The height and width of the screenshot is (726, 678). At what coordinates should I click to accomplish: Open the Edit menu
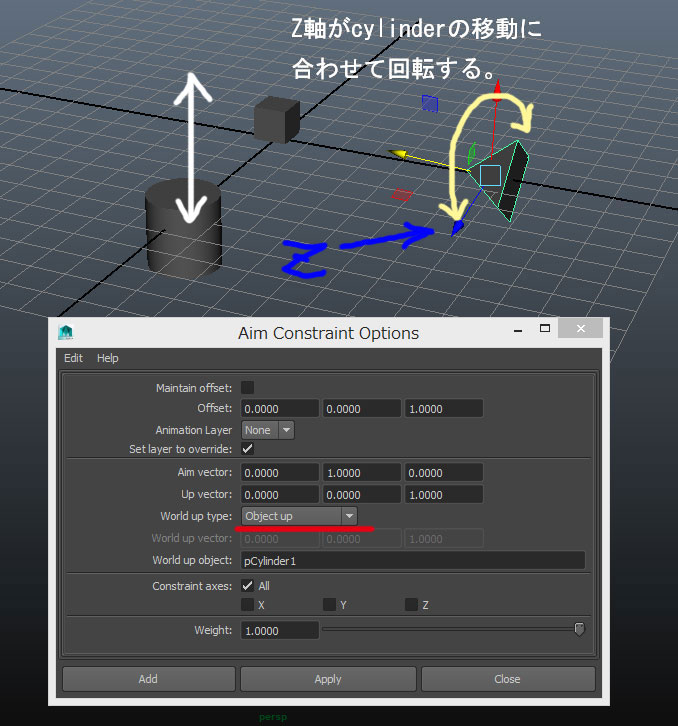[73, 358]
